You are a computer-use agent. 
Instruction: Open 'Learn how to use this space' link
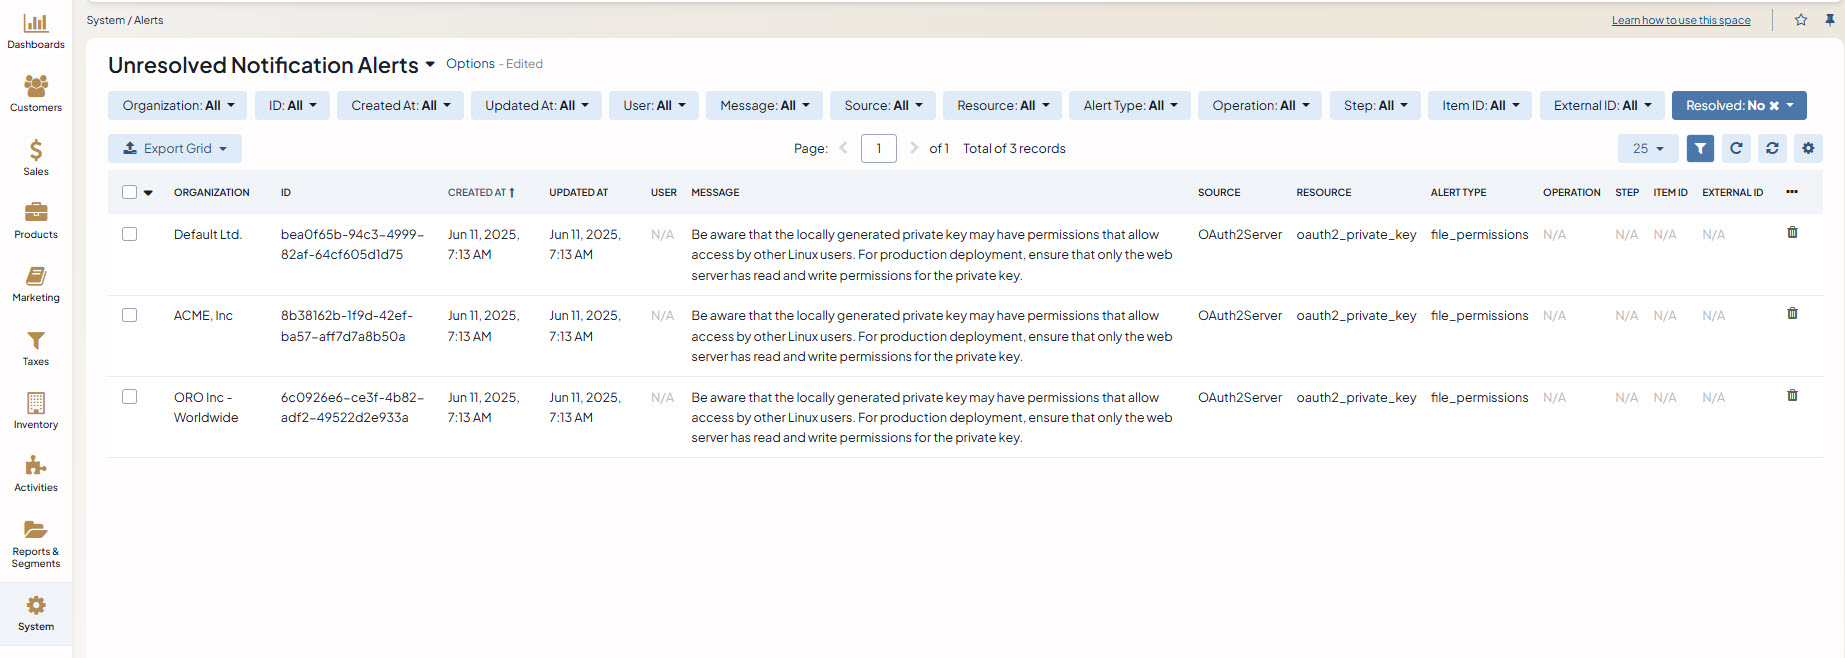coord(1680,20)
